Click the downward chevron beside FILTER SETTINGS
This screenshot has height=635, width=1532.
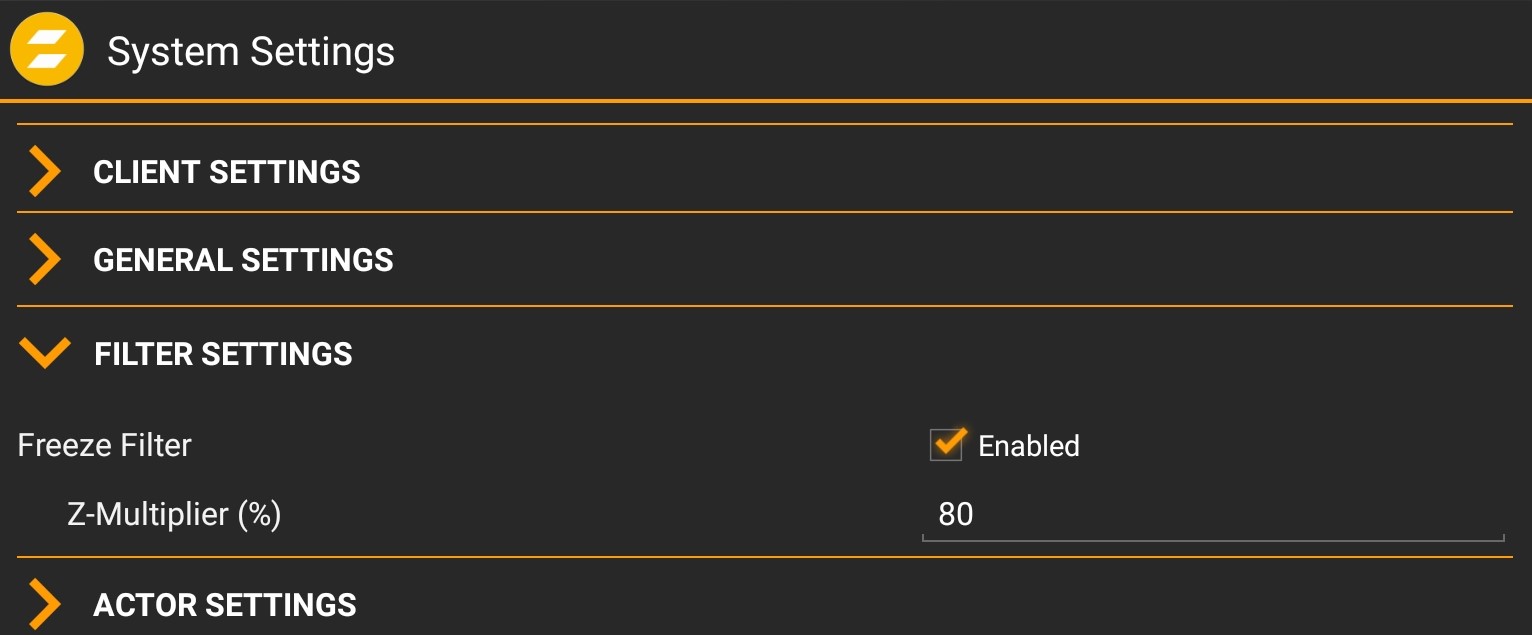[44, 354]
